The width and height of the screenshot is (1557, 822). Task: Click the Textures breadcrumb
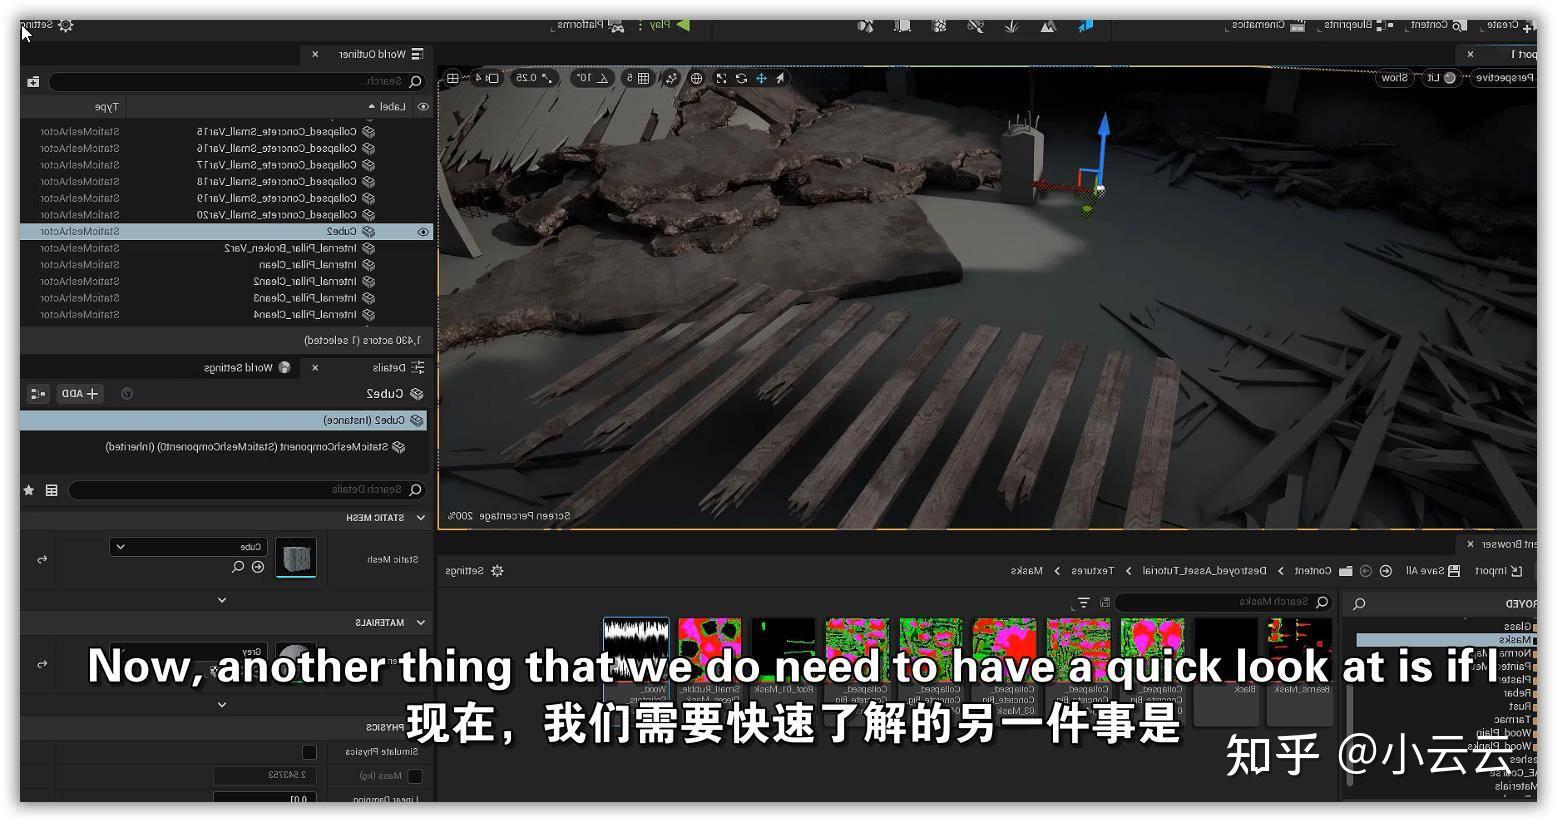pos(1092,571)
